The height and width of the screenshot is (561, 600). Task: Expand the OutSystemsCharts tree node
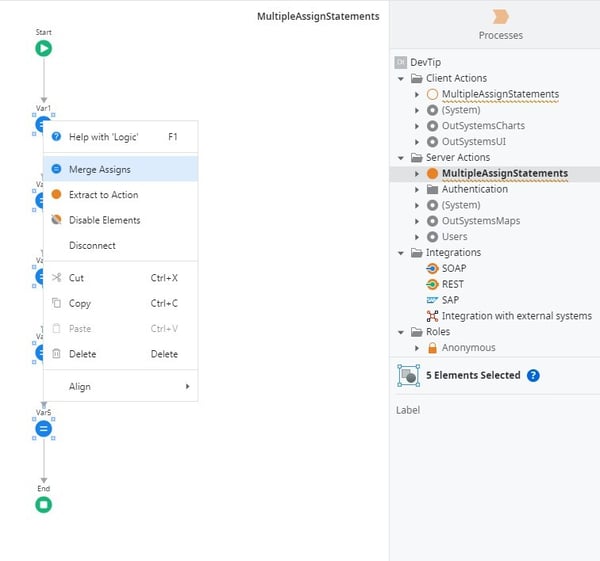418,126
